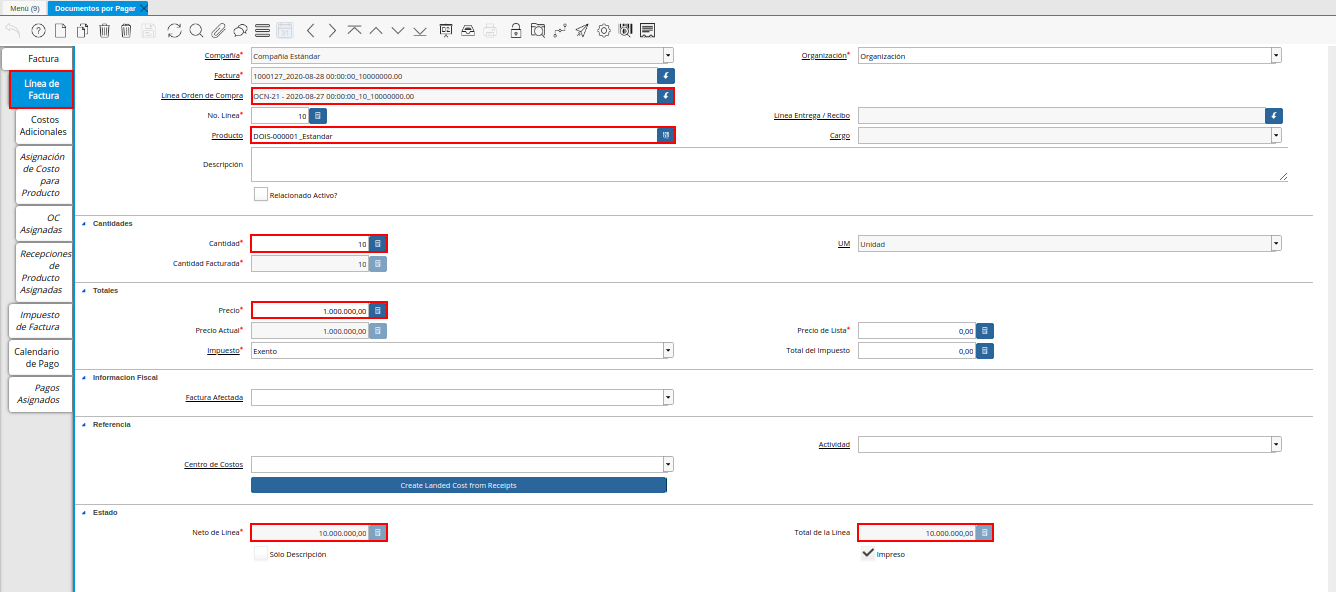Open the Factura Afectada dropdown
Viewport: 1336px width, 592px height.
click(668, 398)
